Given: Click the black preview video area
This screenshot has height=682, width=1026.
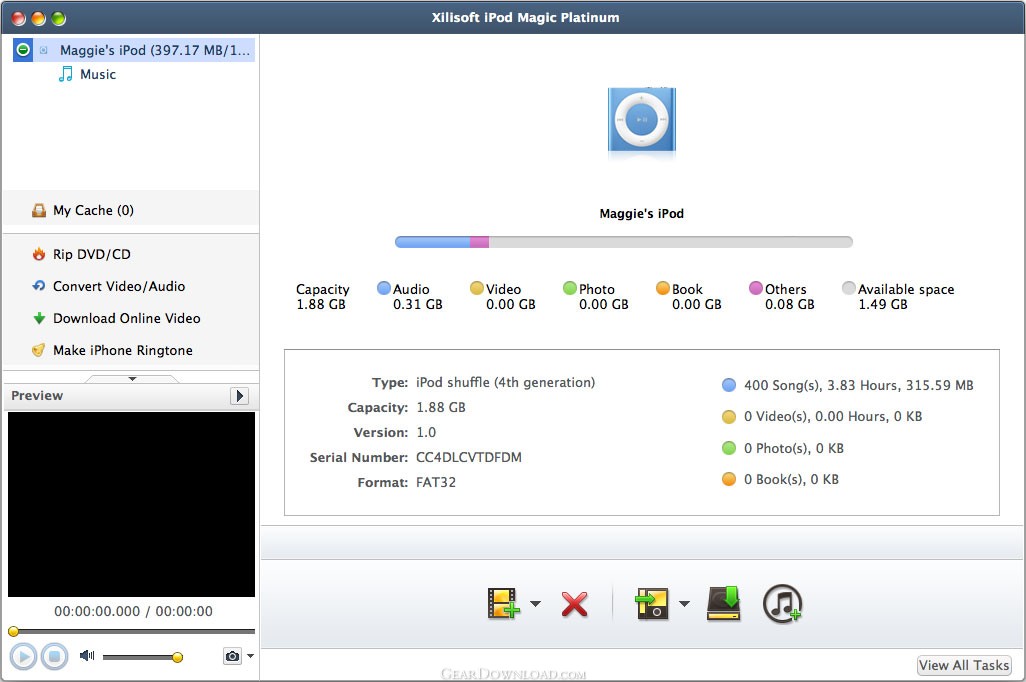Looking at the screenshot, I should (132, 504).
